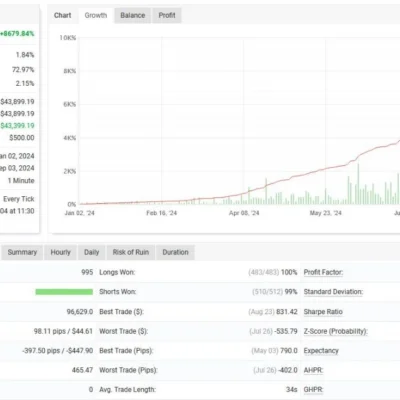Select the 1 Minute timeframe value
Screen dimensions: 400x400
[21, 180]
